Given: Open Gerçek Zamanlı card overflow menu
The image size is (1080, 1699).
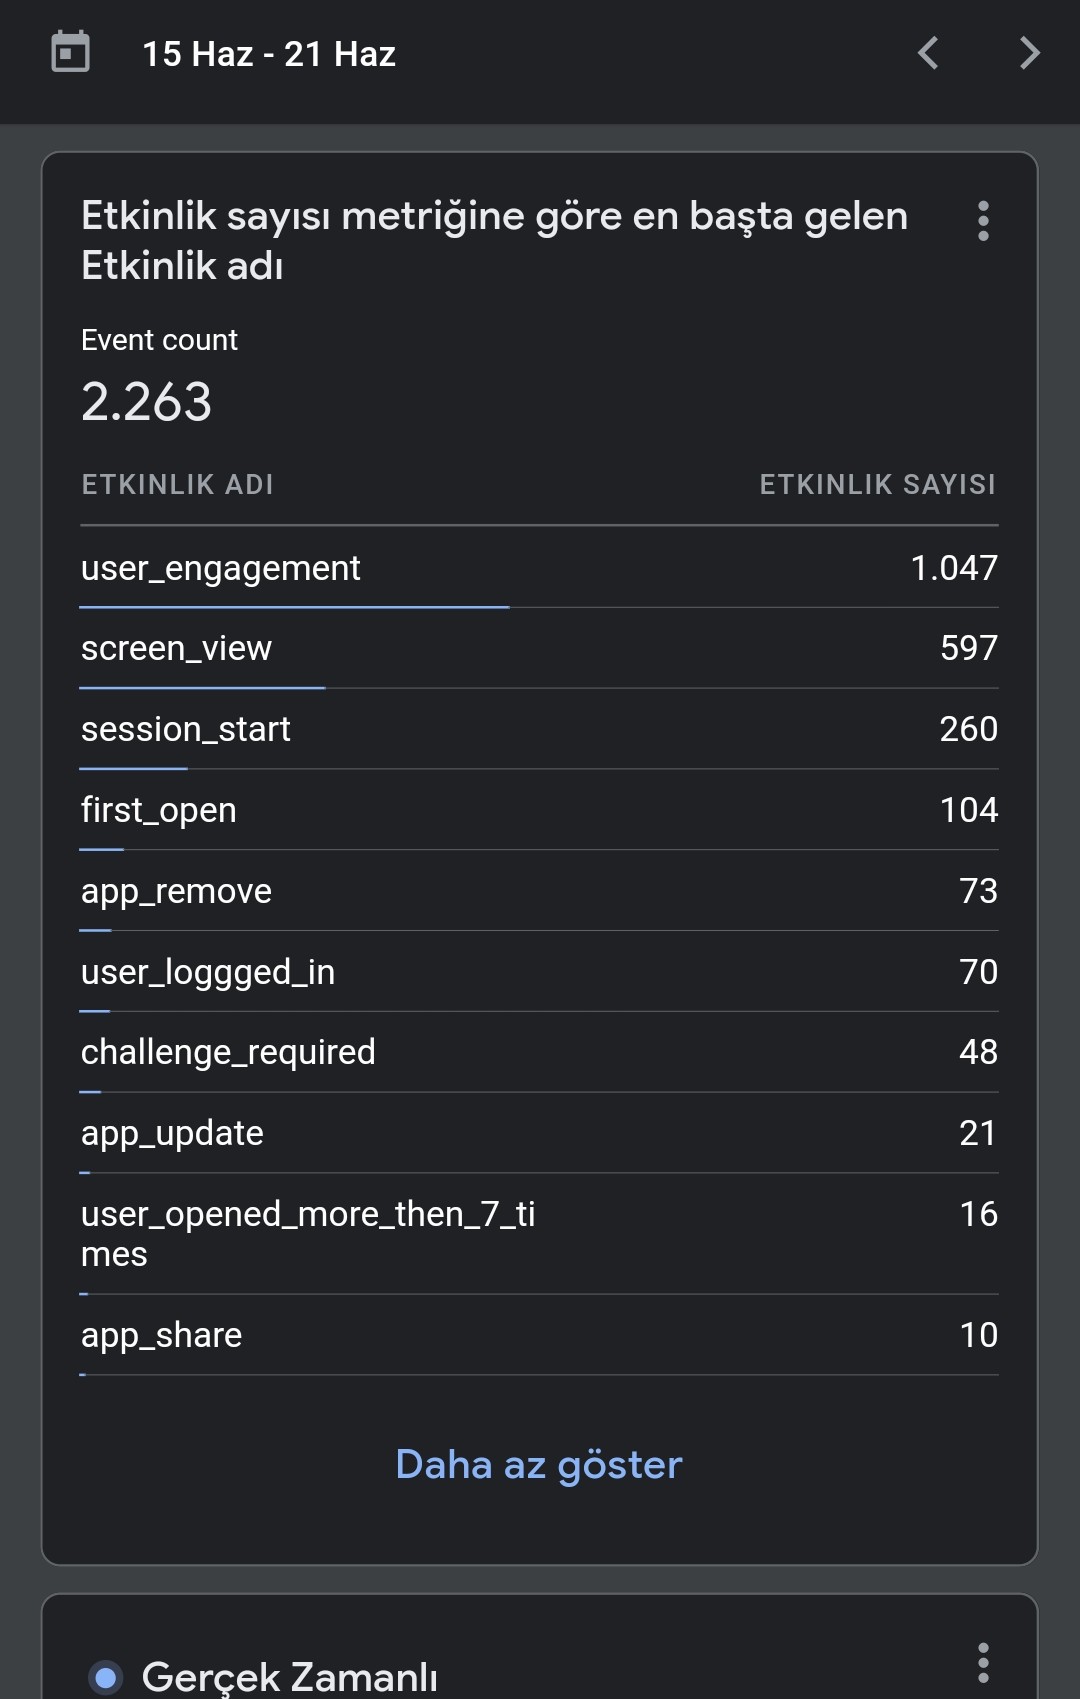Looking at the screenshot, I should pyautogui.click(x=983, y=1662).
